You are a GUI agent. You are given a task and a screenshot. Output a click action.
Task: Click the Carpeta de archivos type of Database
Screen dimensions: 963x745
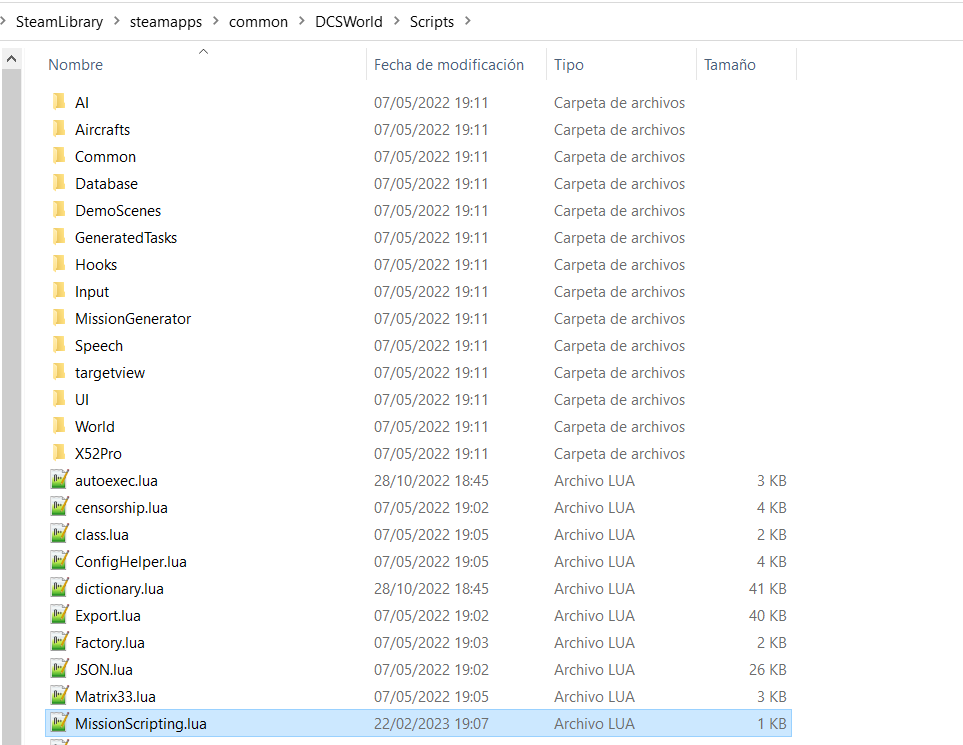tap(619, 184)
